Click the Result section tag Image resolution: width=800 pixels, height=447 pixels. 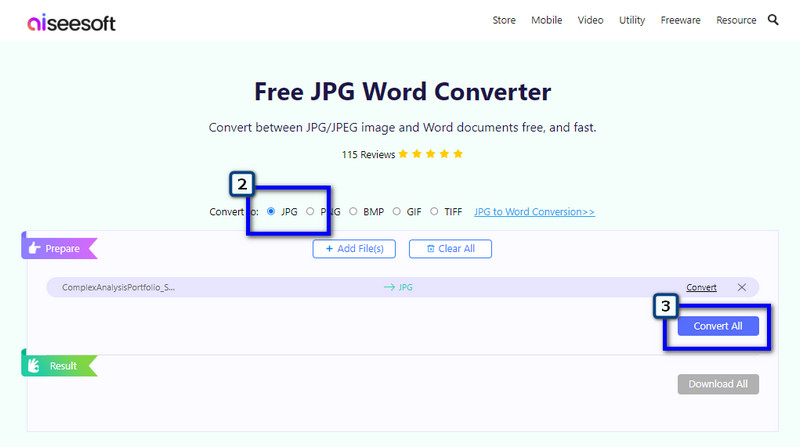pos(59,365)
